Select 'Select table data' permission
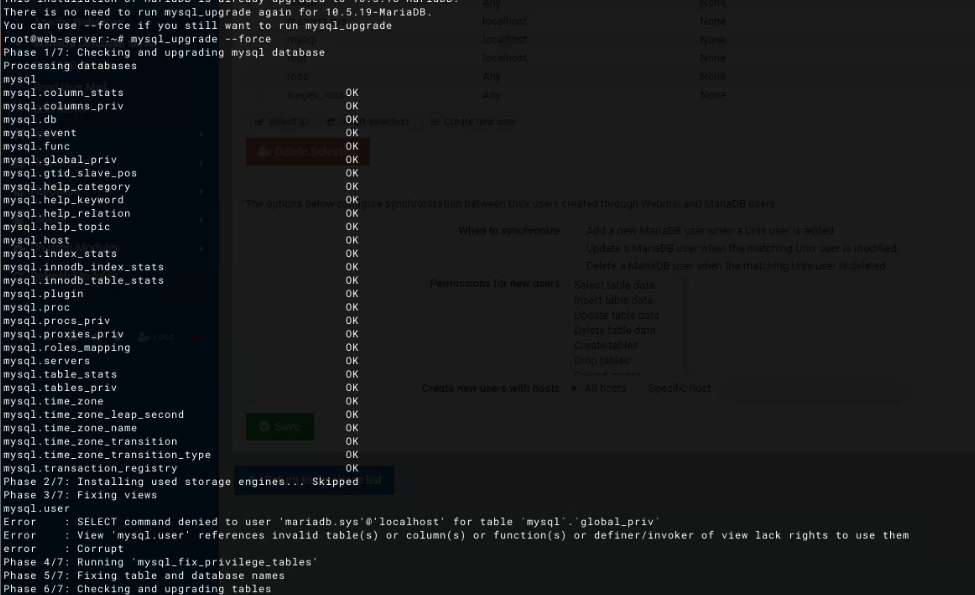 point(614,285)
